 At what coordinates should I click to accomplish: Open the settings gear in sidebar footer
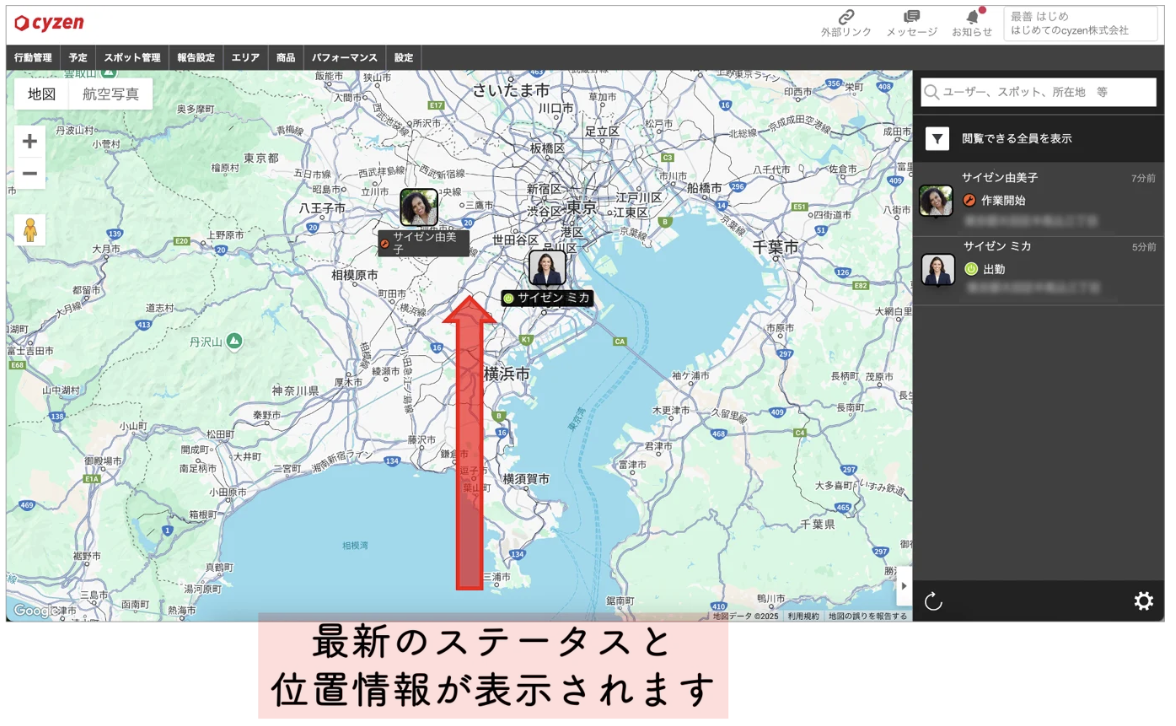[x=1143, y=601]
